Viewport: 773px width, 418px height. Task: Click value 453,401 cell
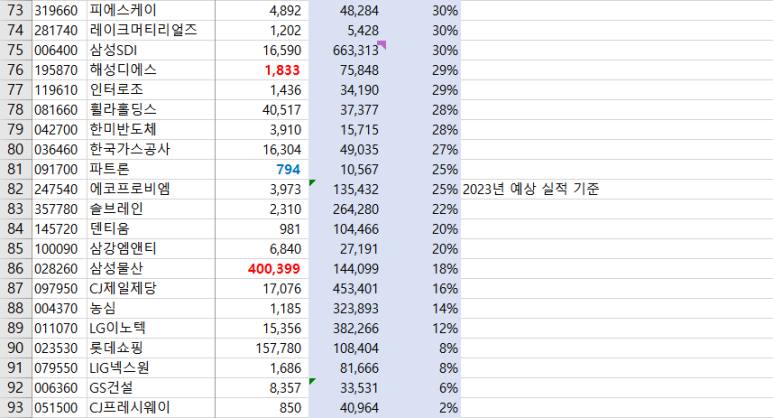coord(347,288)
